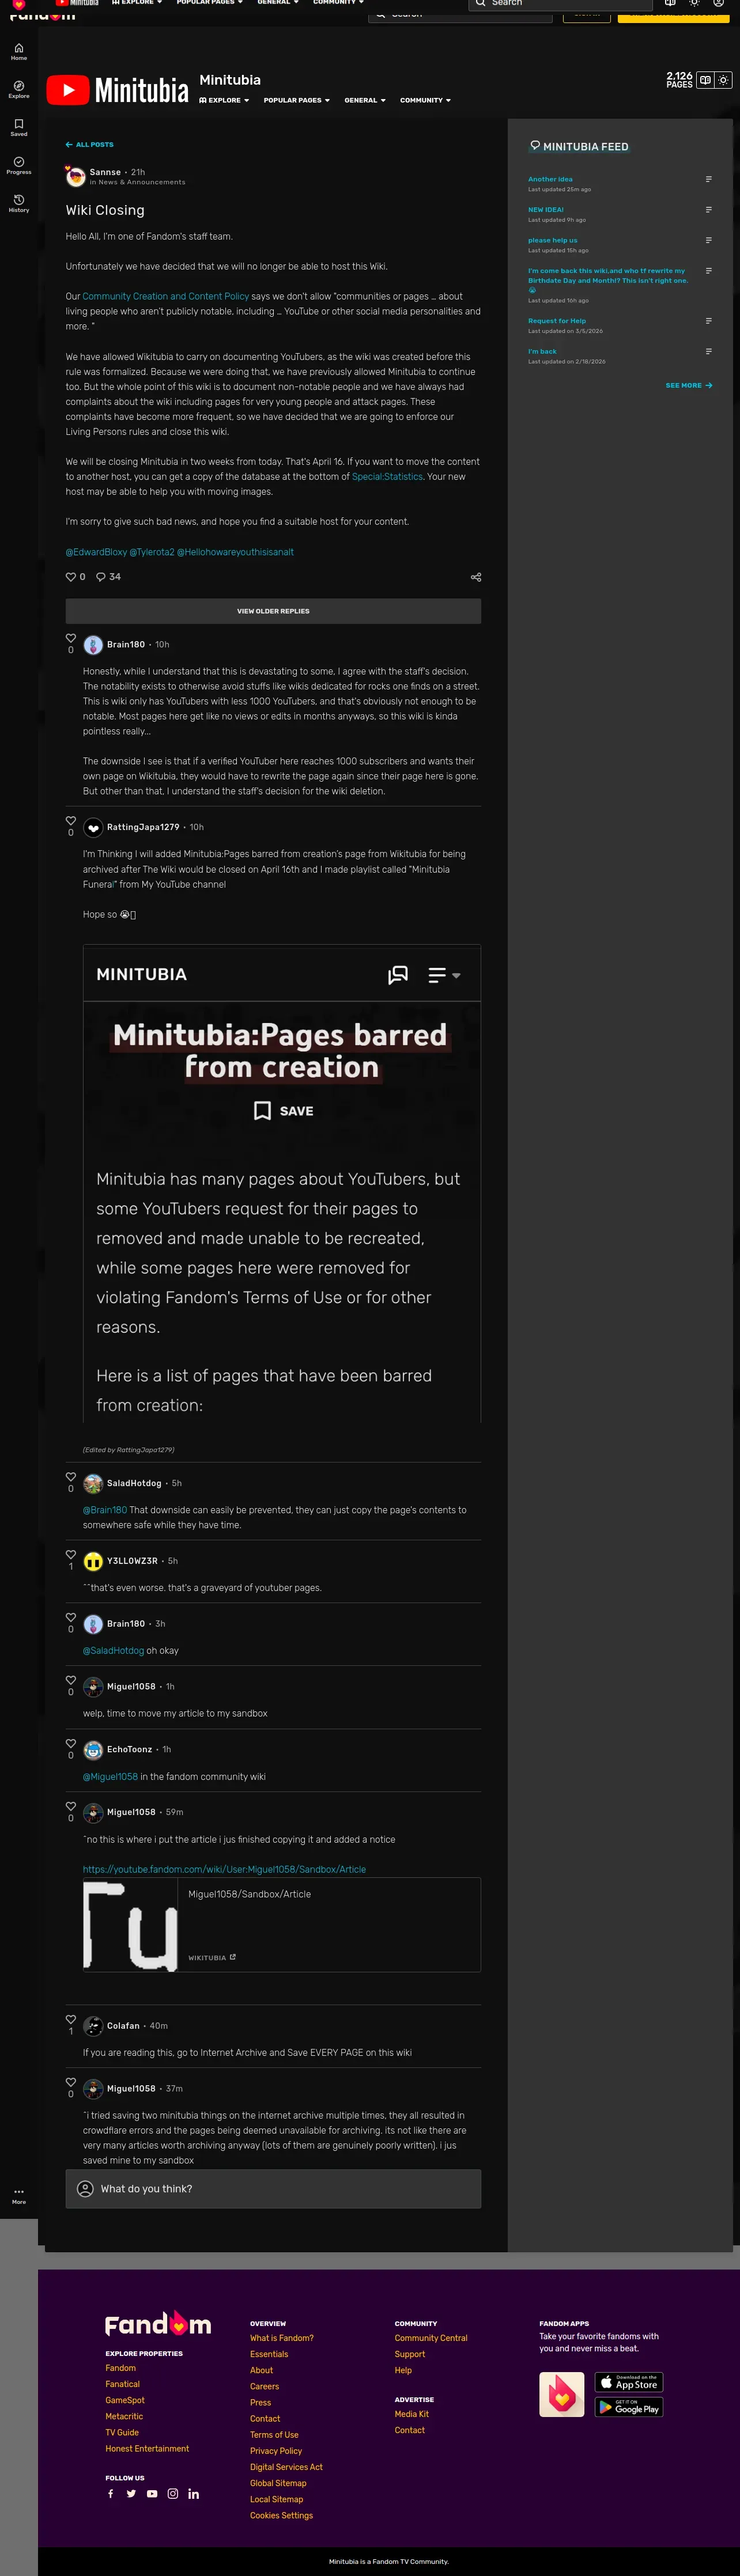Click the Instagram icon in the footer
Image resolution: width=740 pixels, height=2576 pixels.
point(173,2493)
